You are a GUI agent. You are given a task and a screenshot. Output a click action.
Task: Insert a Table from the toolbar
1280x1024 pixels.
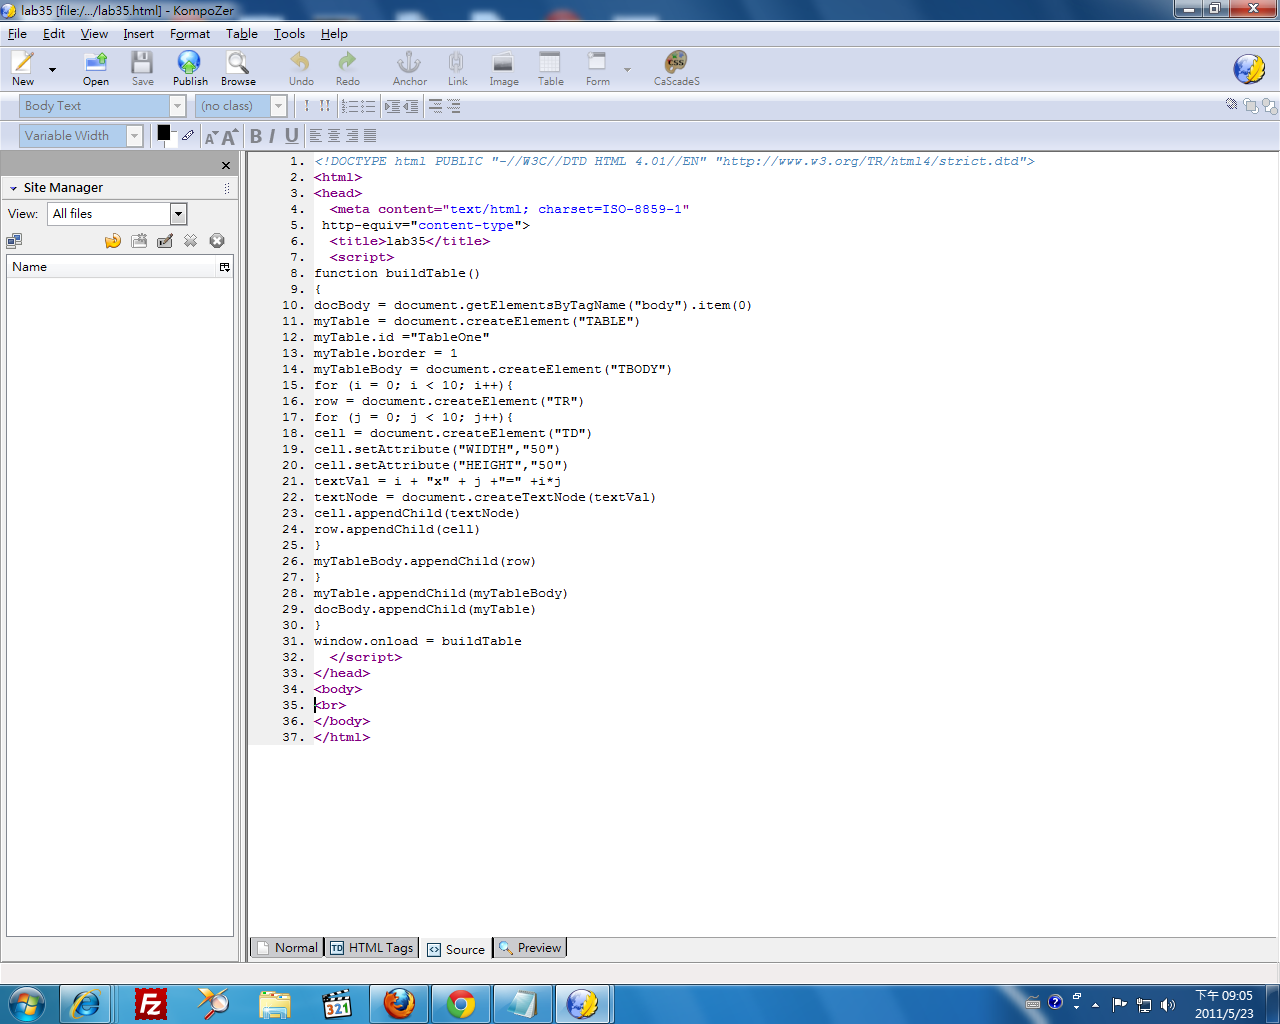click(x=550, y=68)
